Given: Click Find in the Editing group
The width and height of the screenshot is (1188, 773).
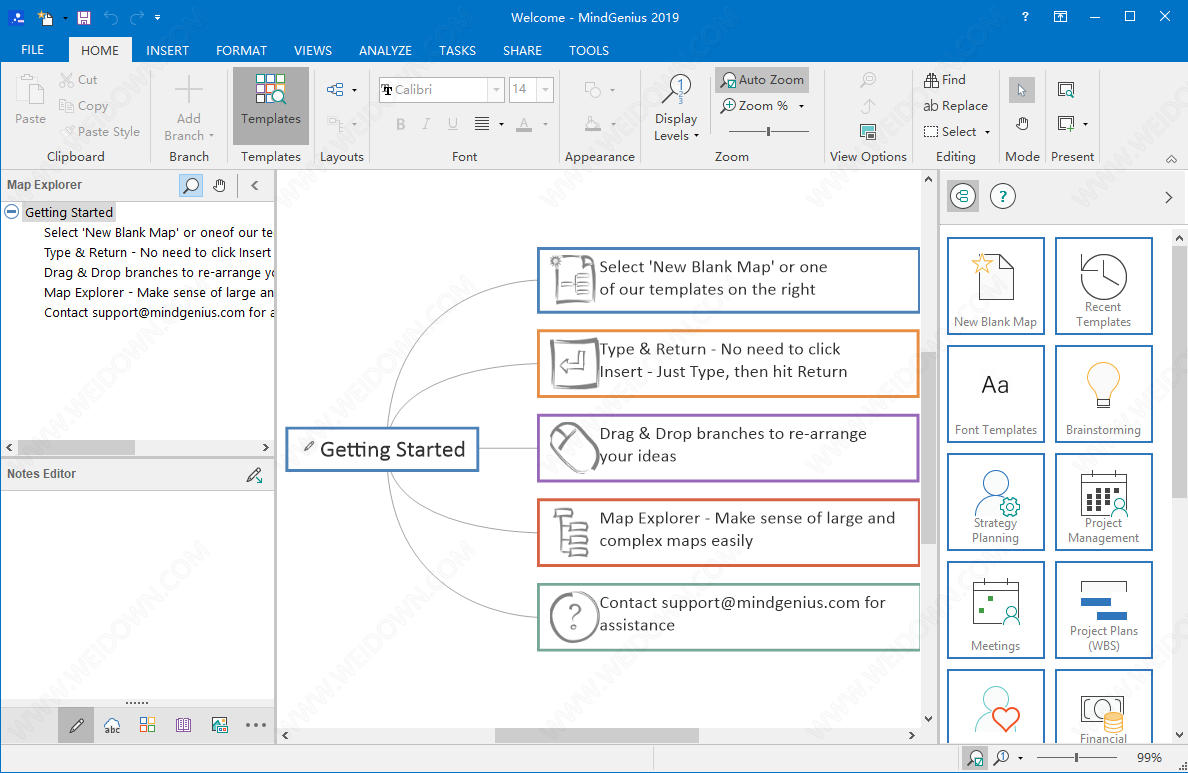Looking at the screenshot, I should [x=945, y=80].
